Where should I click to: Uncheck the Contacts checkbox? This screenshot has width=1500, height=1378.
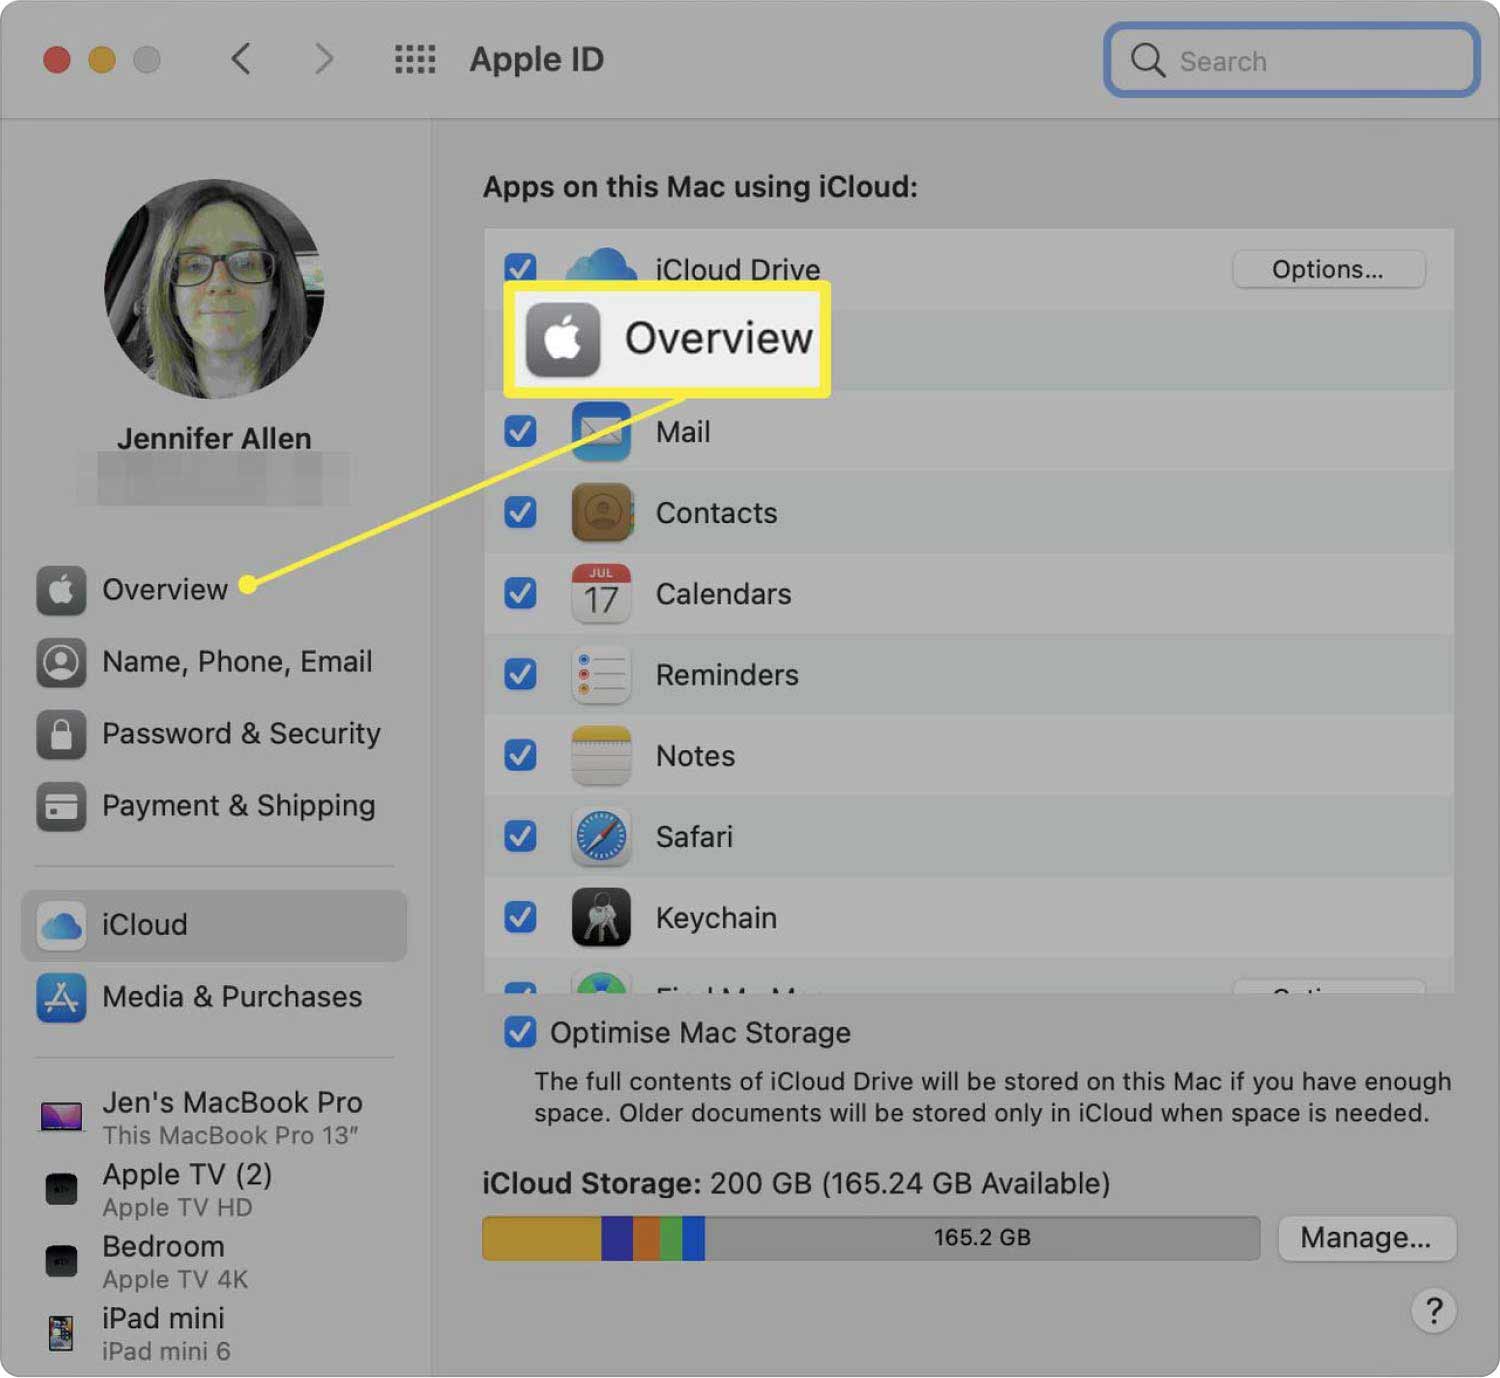(520, 513)
